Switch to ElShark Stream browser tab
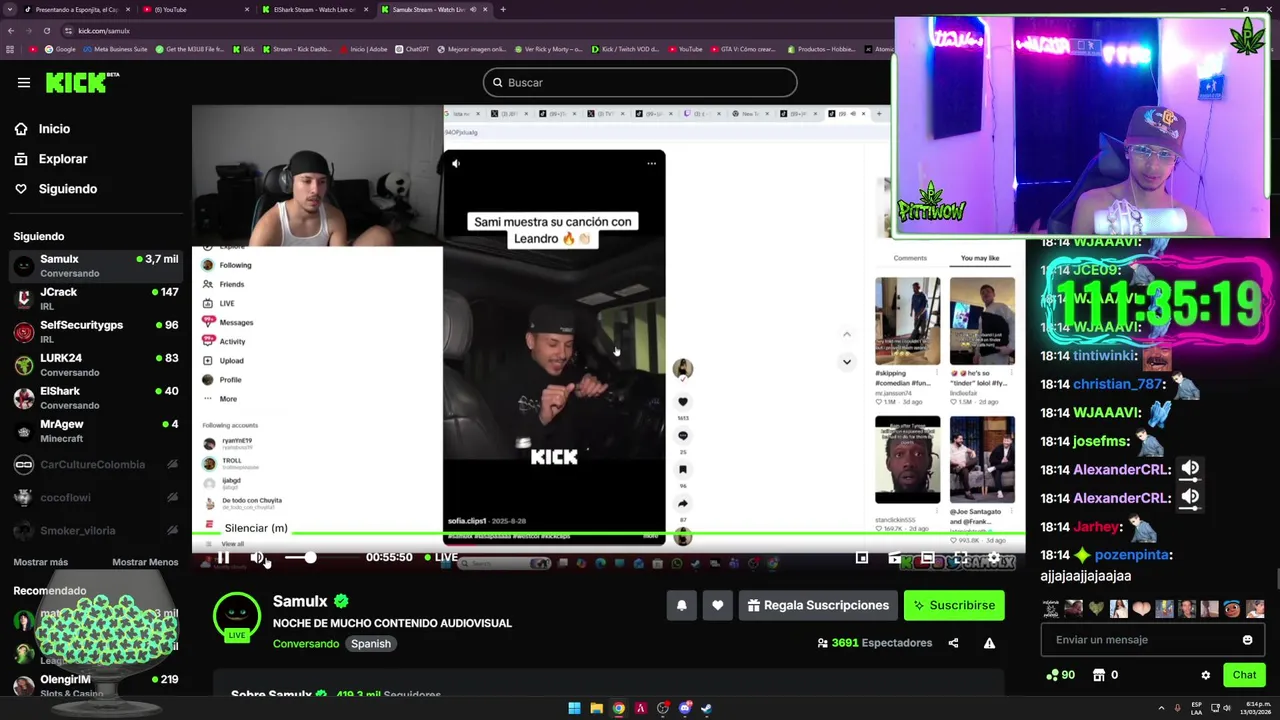Image resolution: width=1280 pixels, height=720 pixels. (315, 9)
